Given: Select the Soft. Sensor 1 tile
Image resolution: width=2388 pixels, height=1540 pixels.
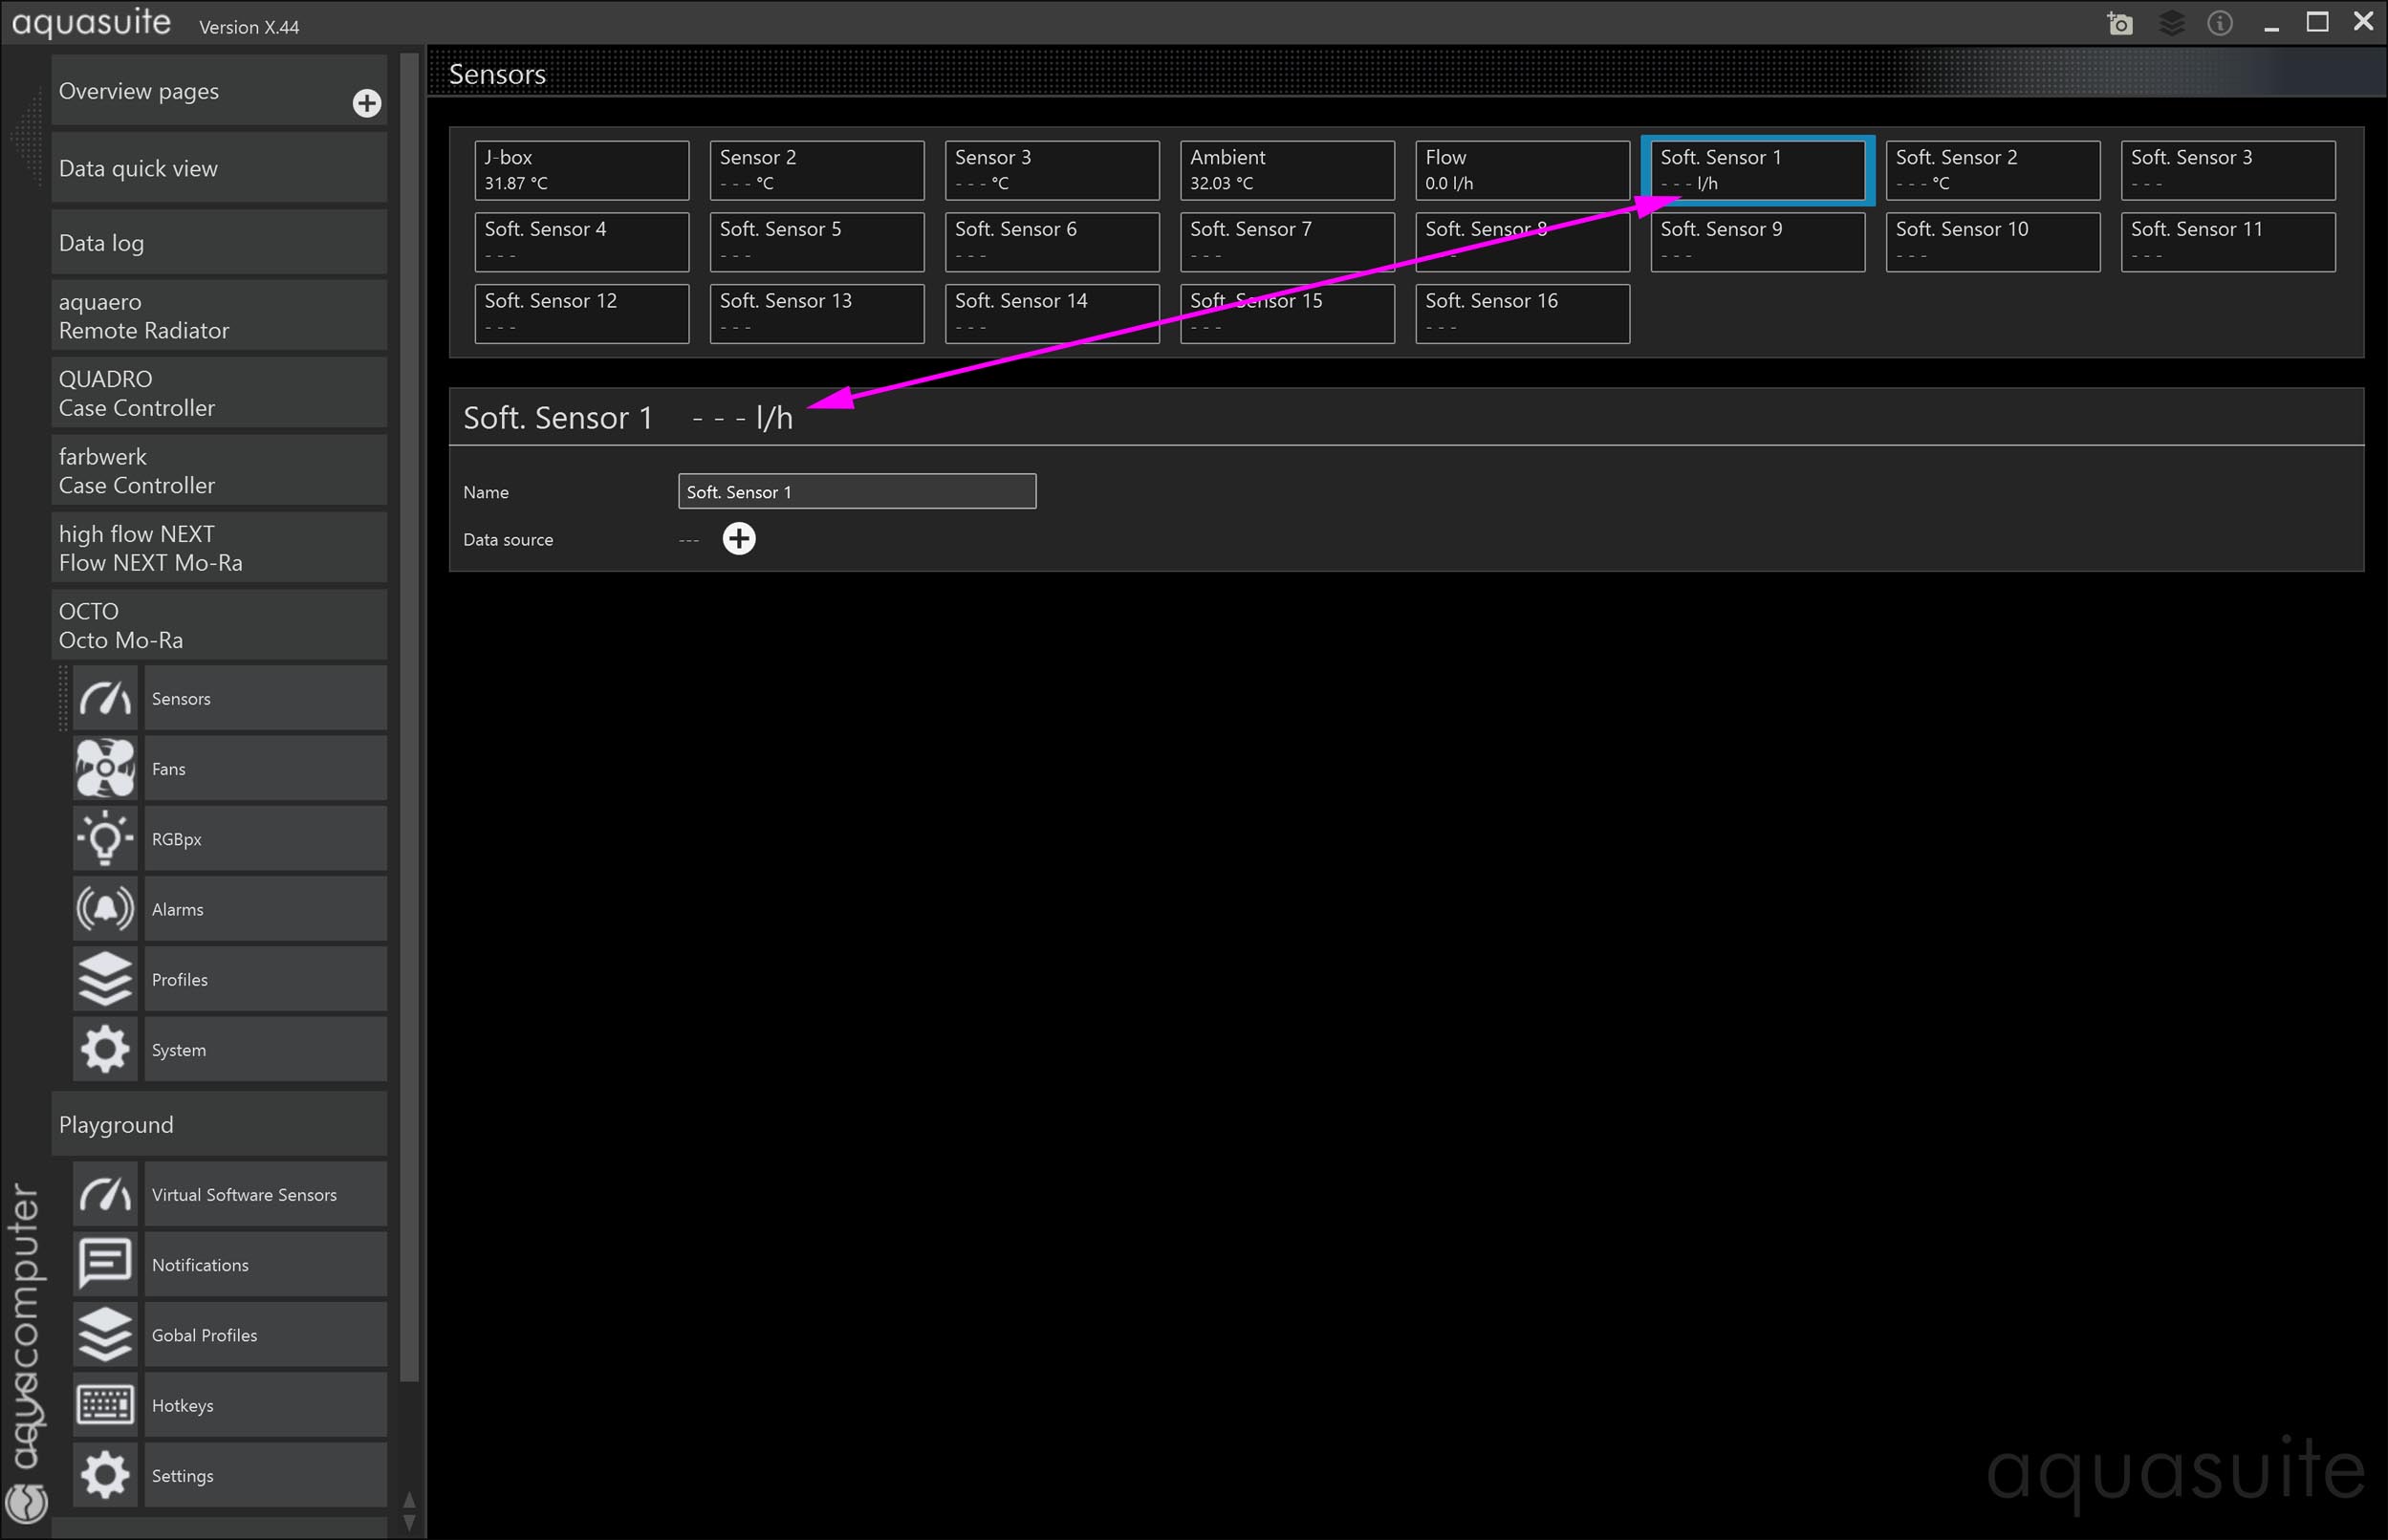Looking at the screenshot, I should pyautogui.click(x=1758, y=170).
